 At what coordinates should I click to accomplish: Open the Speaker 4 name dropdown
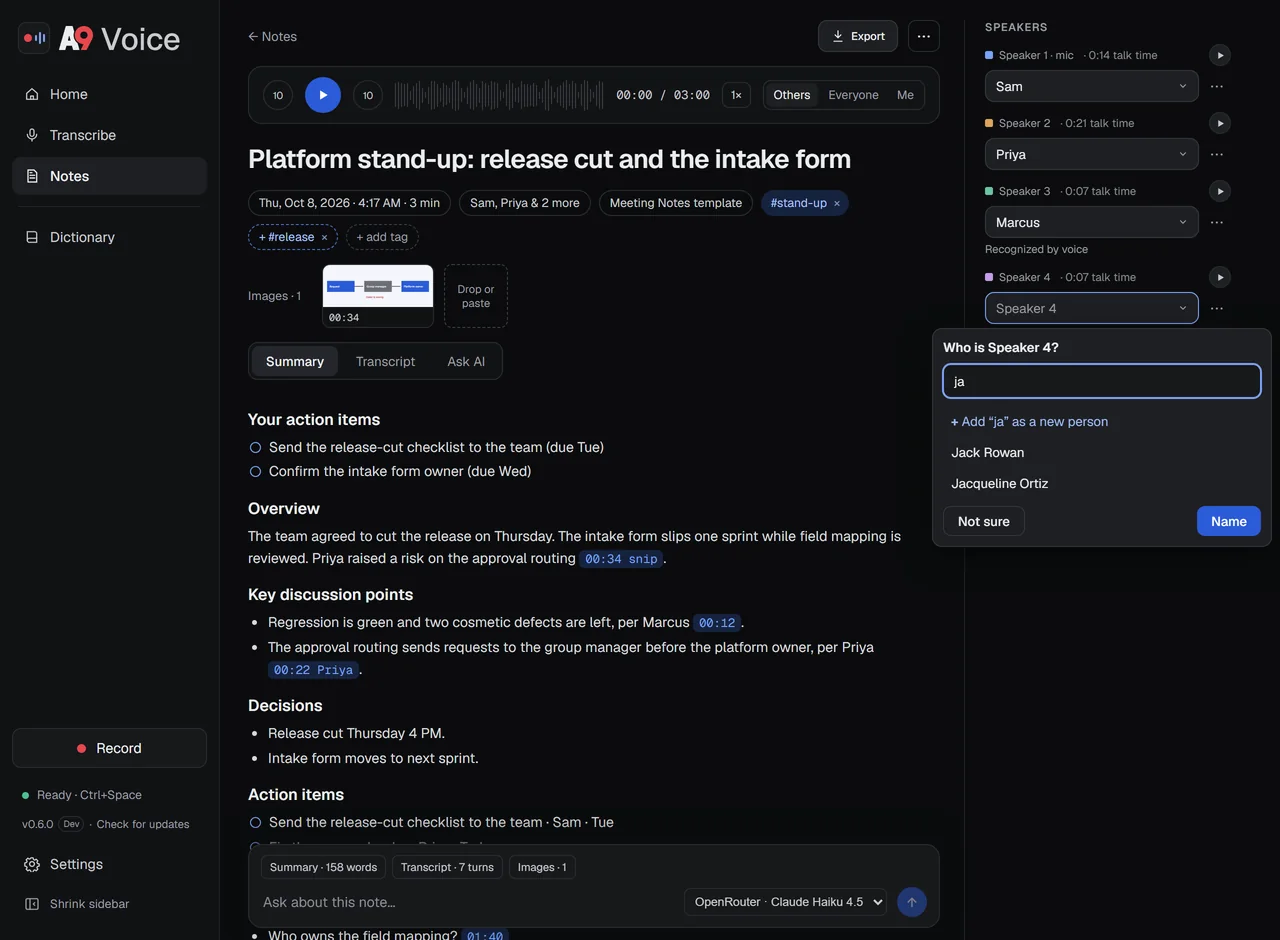coord(1091,308)
